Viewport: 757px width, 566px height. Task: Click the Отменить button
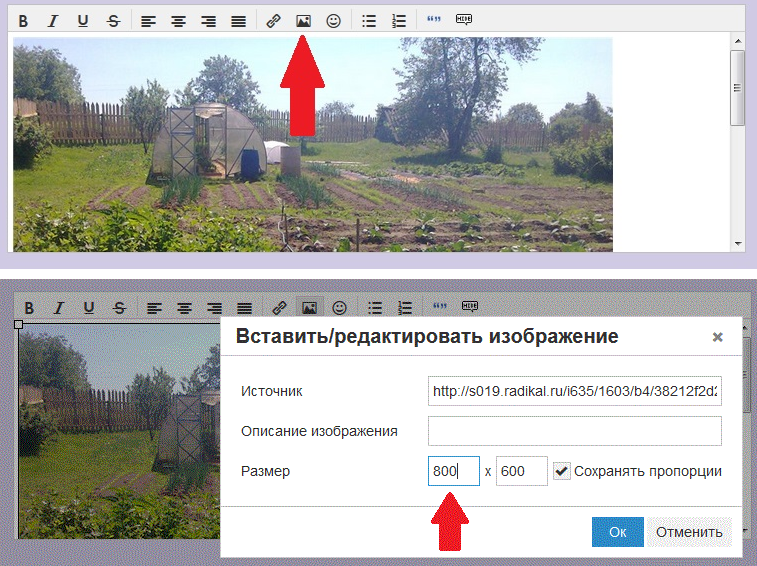(x=689, y=532)
